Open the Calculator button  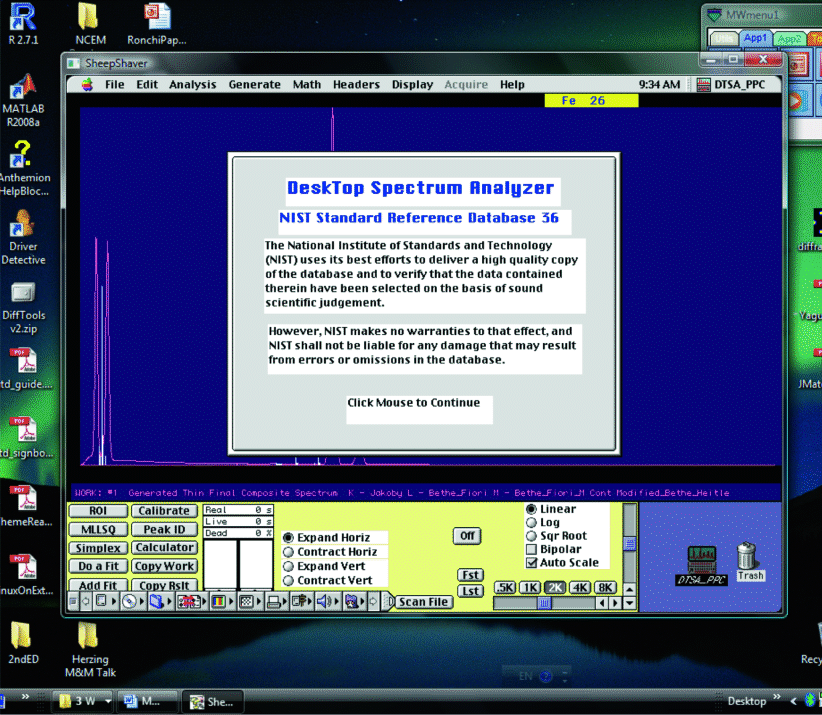coord(164,547)
